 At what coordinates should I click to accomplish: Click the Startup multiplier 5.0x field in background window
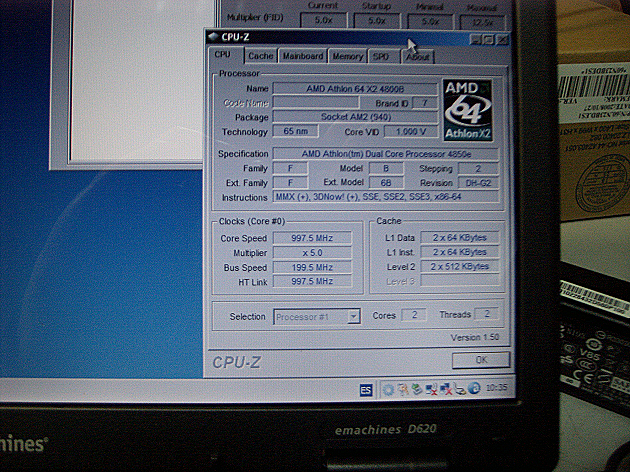(376, 20)
